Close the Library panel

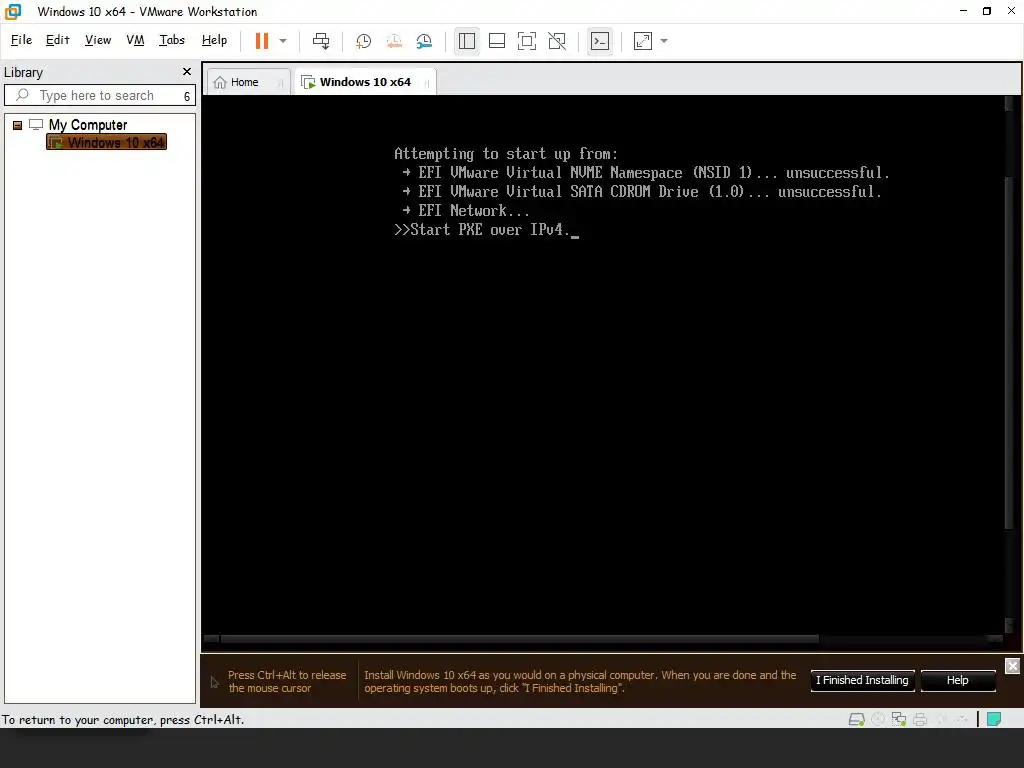(187, 72)
